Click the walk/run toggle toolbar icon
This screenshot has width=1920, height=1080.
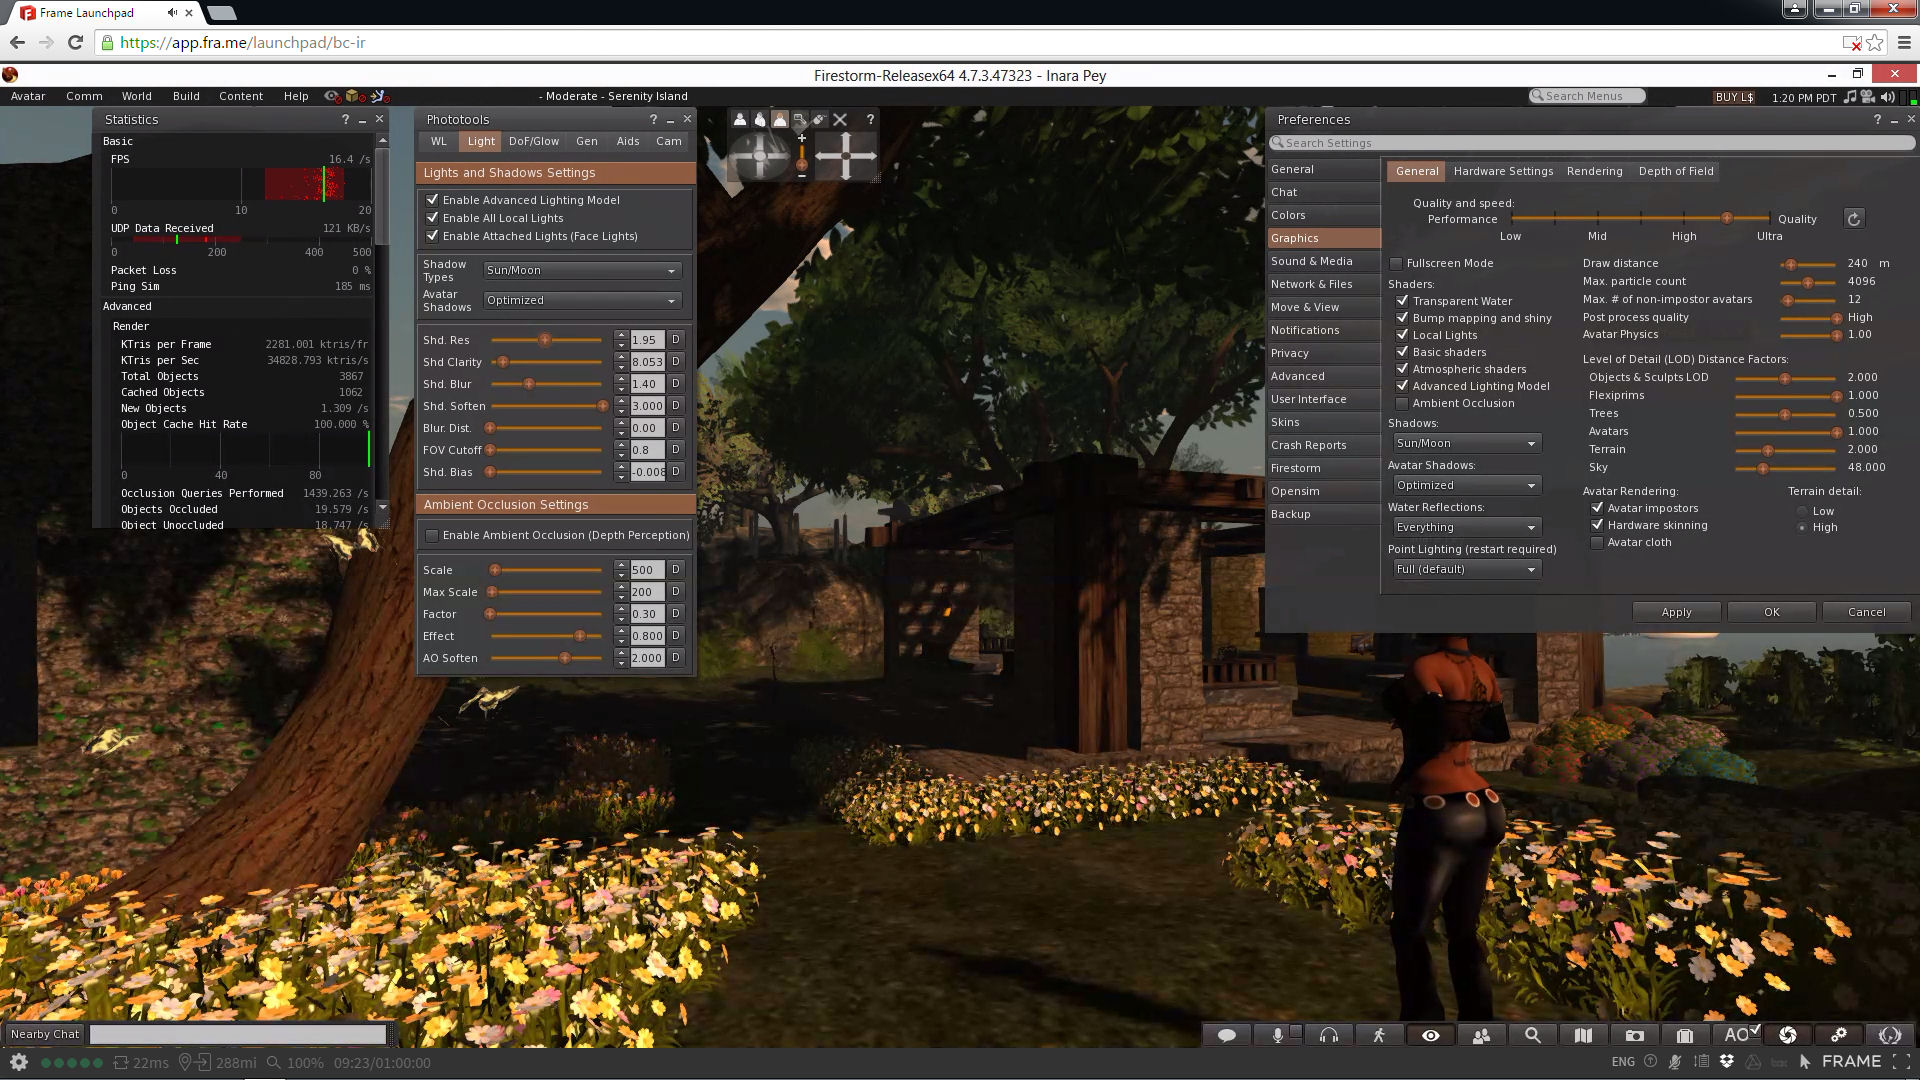(x=1379, y=1035)
